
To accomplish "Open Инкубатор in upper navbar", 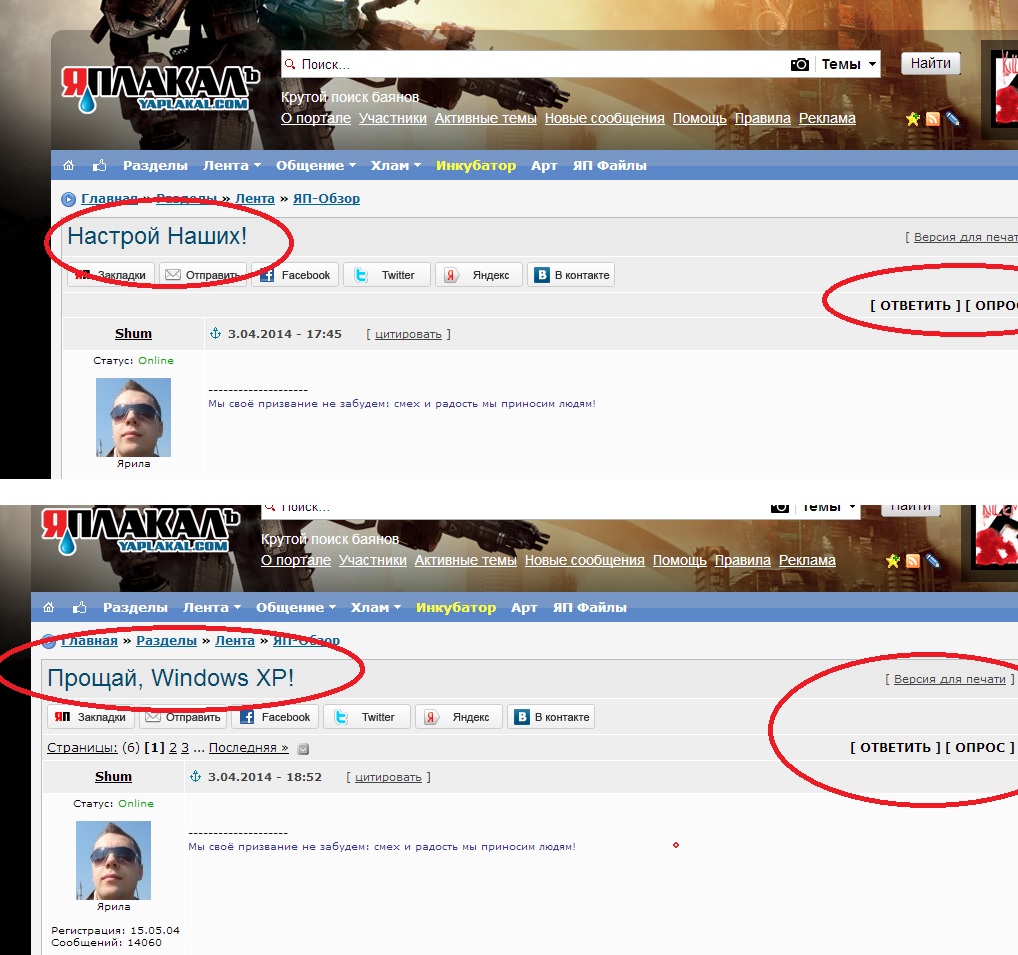I will [x=476, y=166].
